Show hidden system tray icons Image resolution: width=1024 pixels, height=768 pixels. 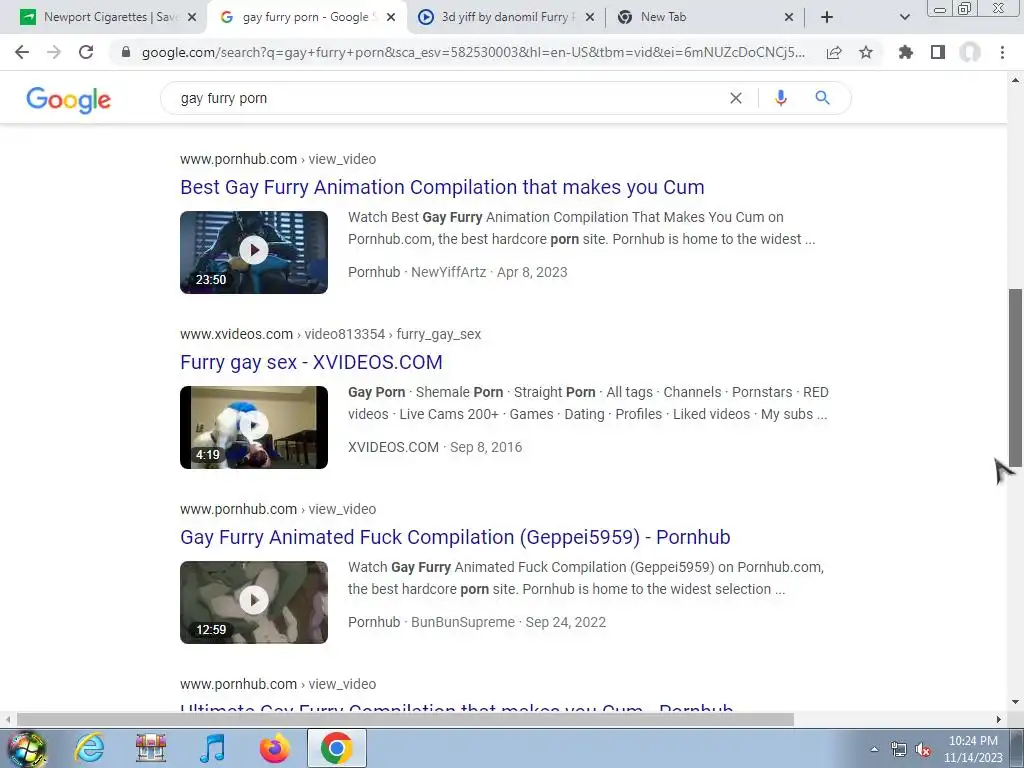click(874, 750)
